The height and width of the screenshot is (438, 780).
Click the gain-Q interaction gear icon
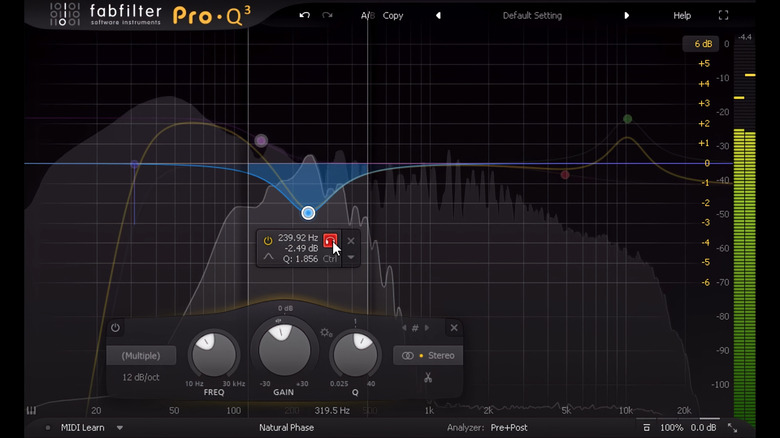[x=325, y=332]
